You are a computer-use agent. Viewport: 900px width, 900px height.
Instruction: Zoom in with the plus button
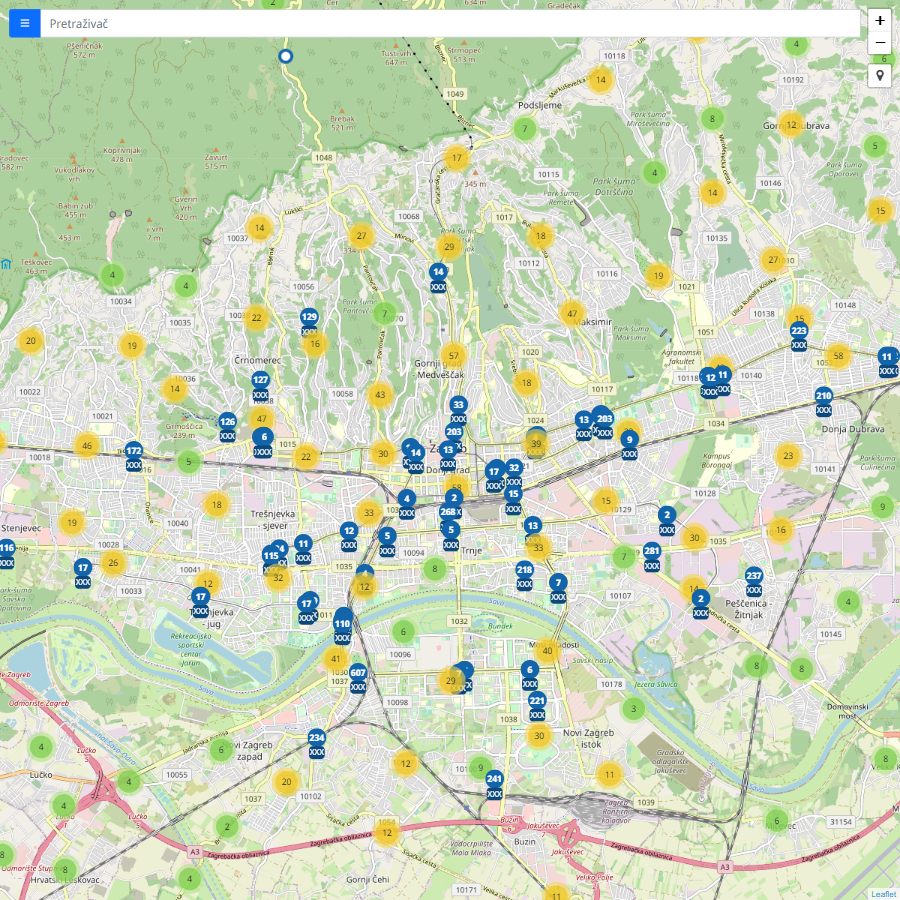tap(879, 20)
